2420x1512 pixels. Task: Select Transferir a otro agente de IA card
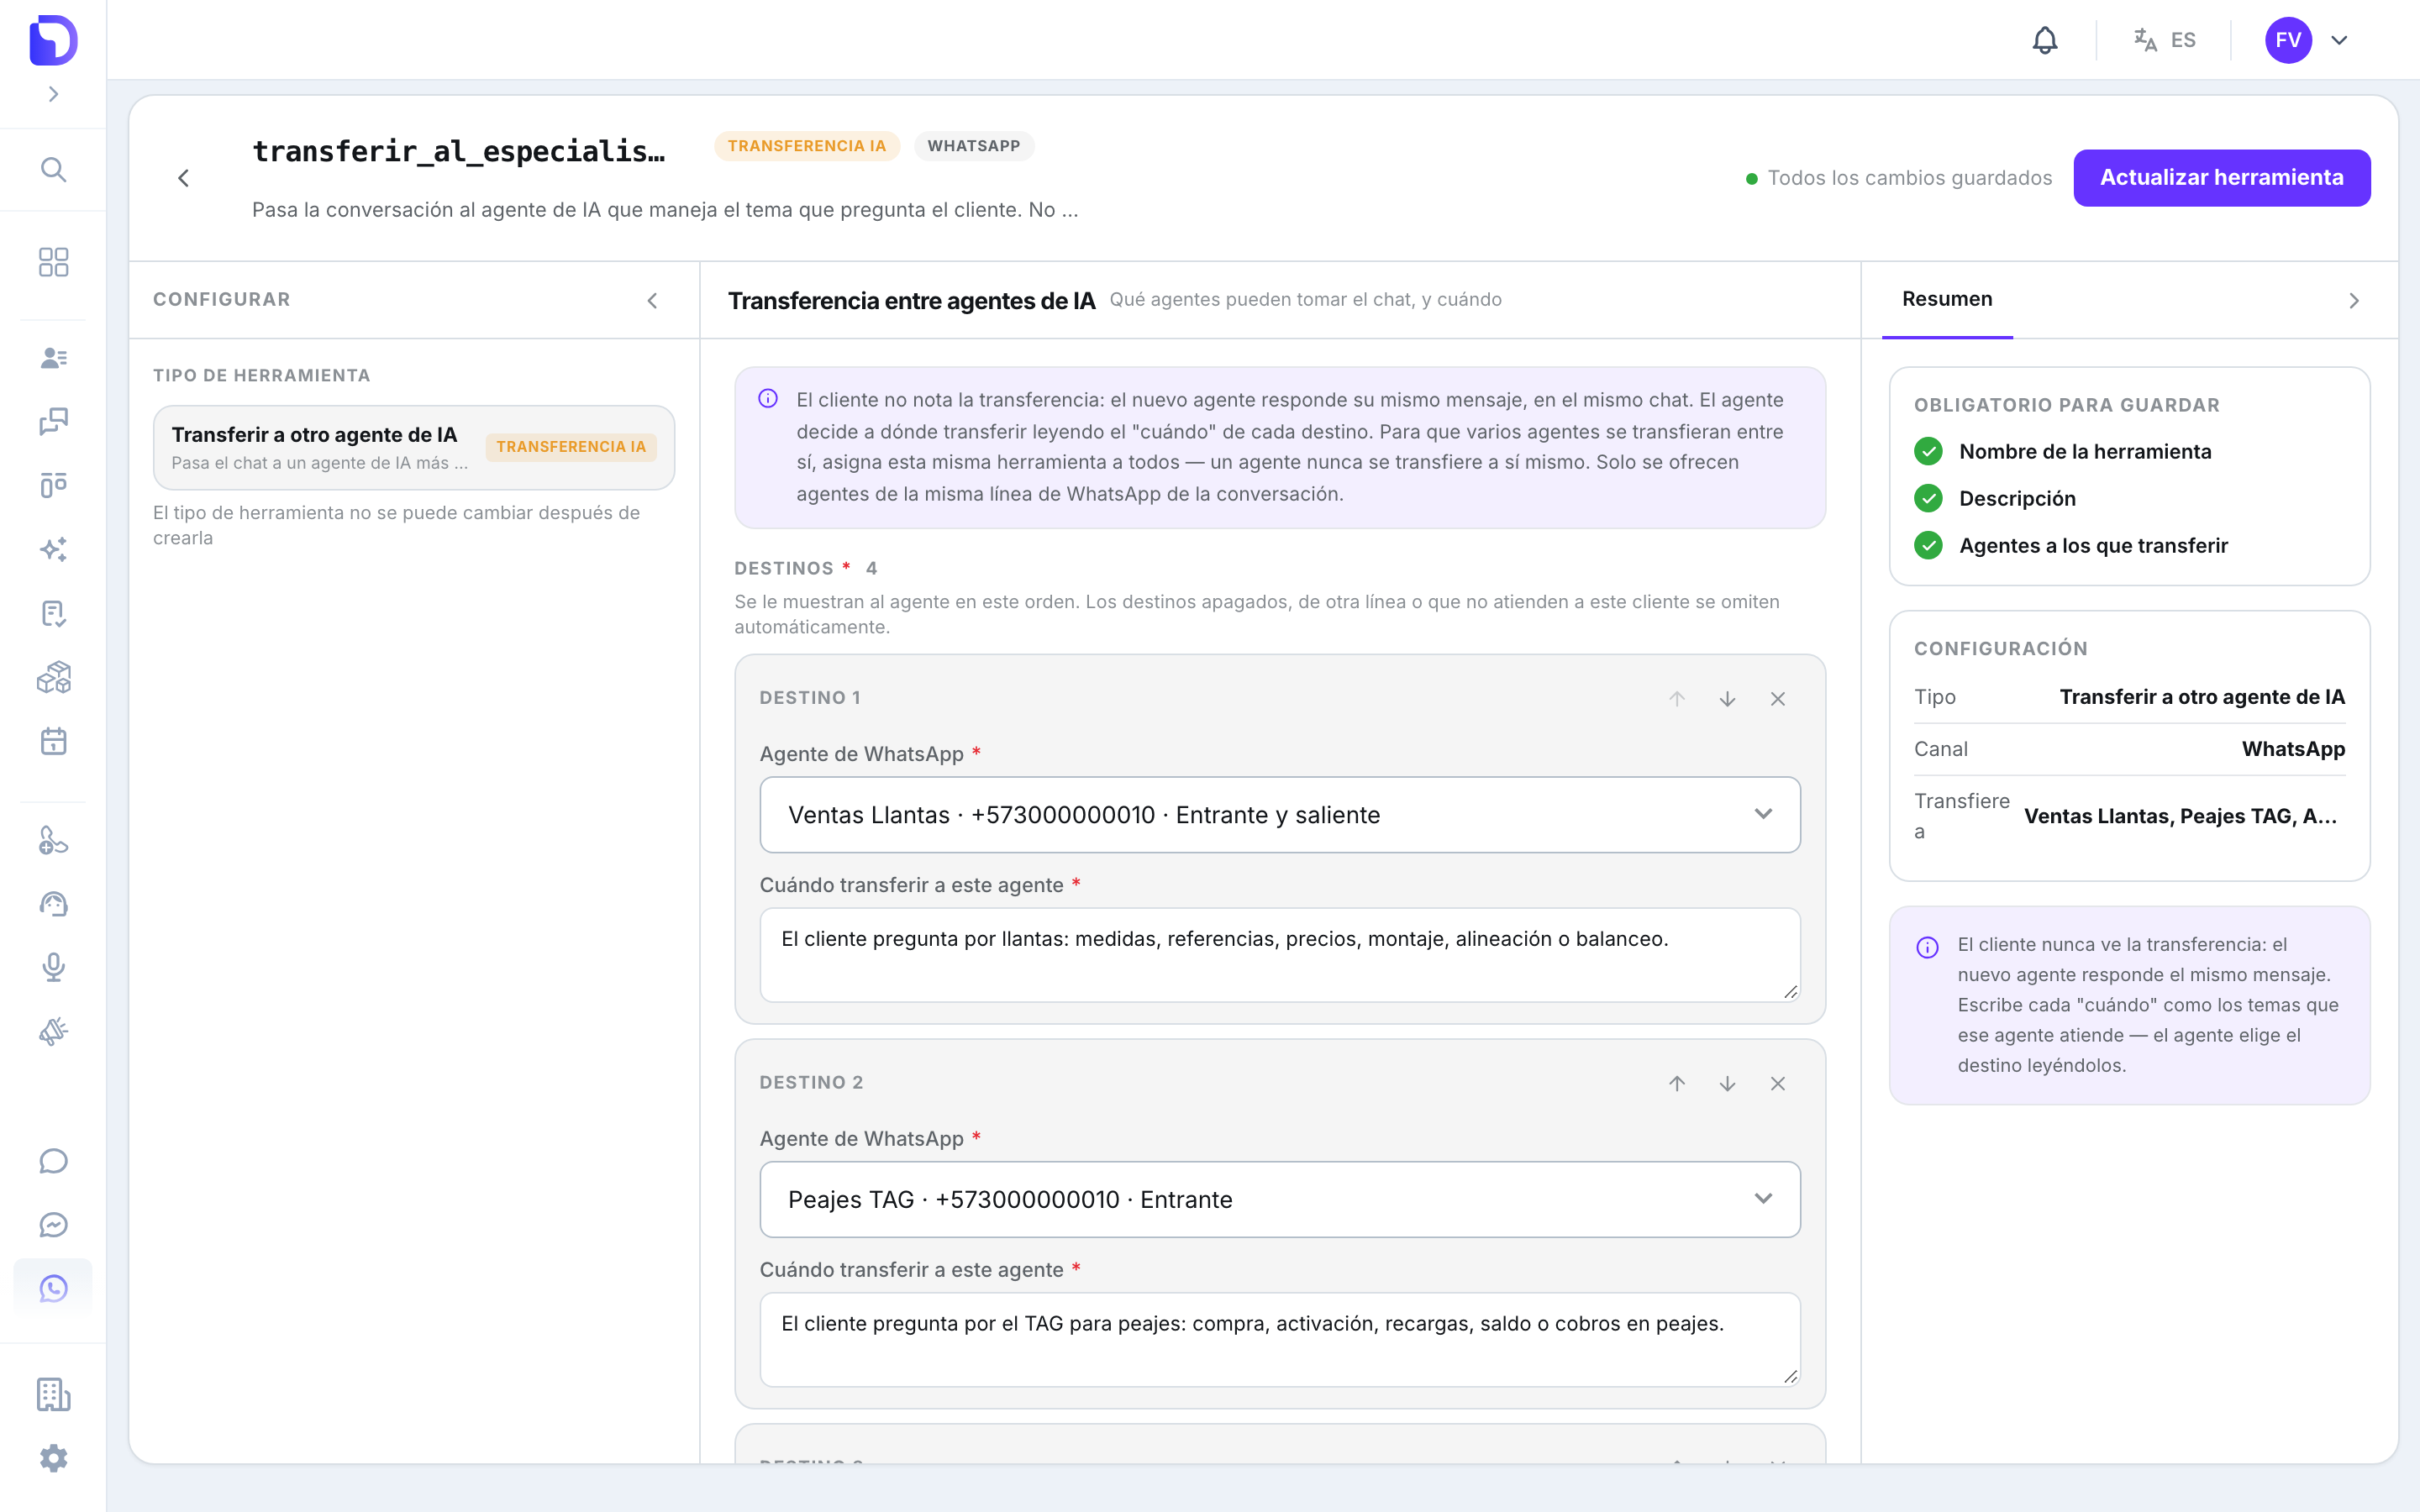click(414, 447)
